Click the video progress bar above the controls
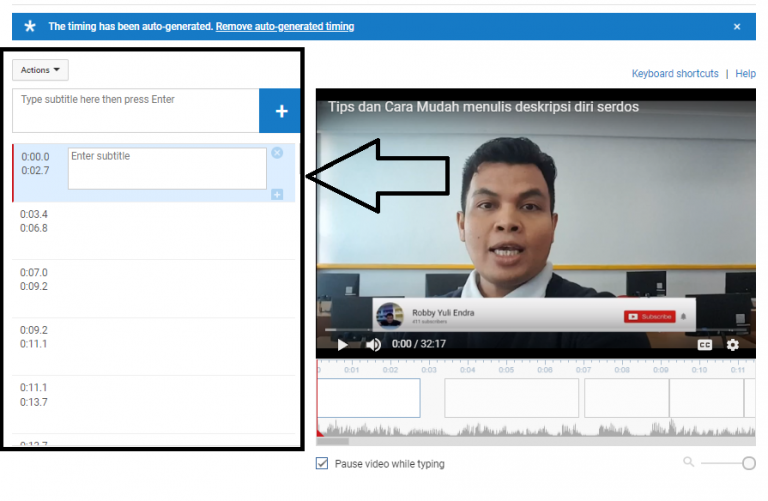768x501 pixels. pos(536,330)
